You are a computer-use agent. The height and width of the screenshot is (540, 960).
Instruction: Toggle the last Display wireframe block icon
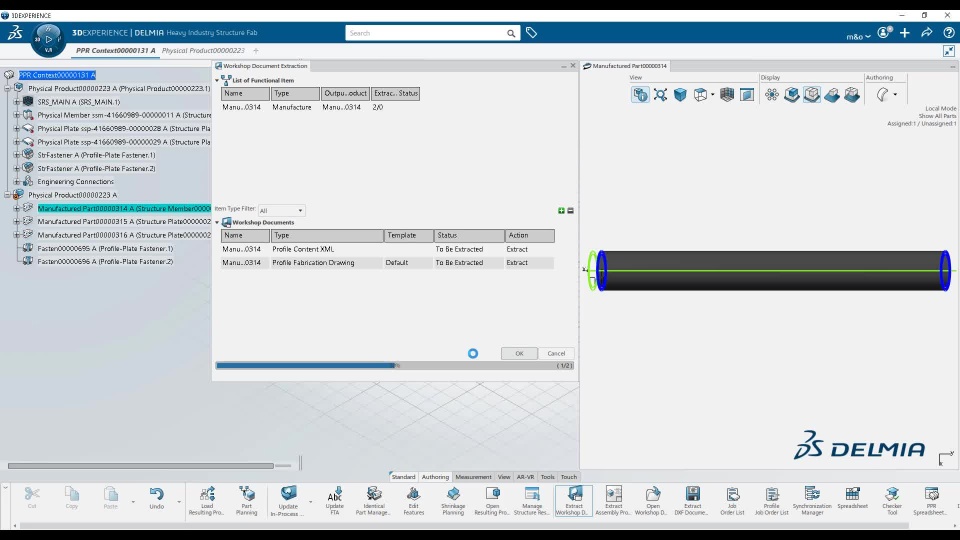tap(852, 94)
